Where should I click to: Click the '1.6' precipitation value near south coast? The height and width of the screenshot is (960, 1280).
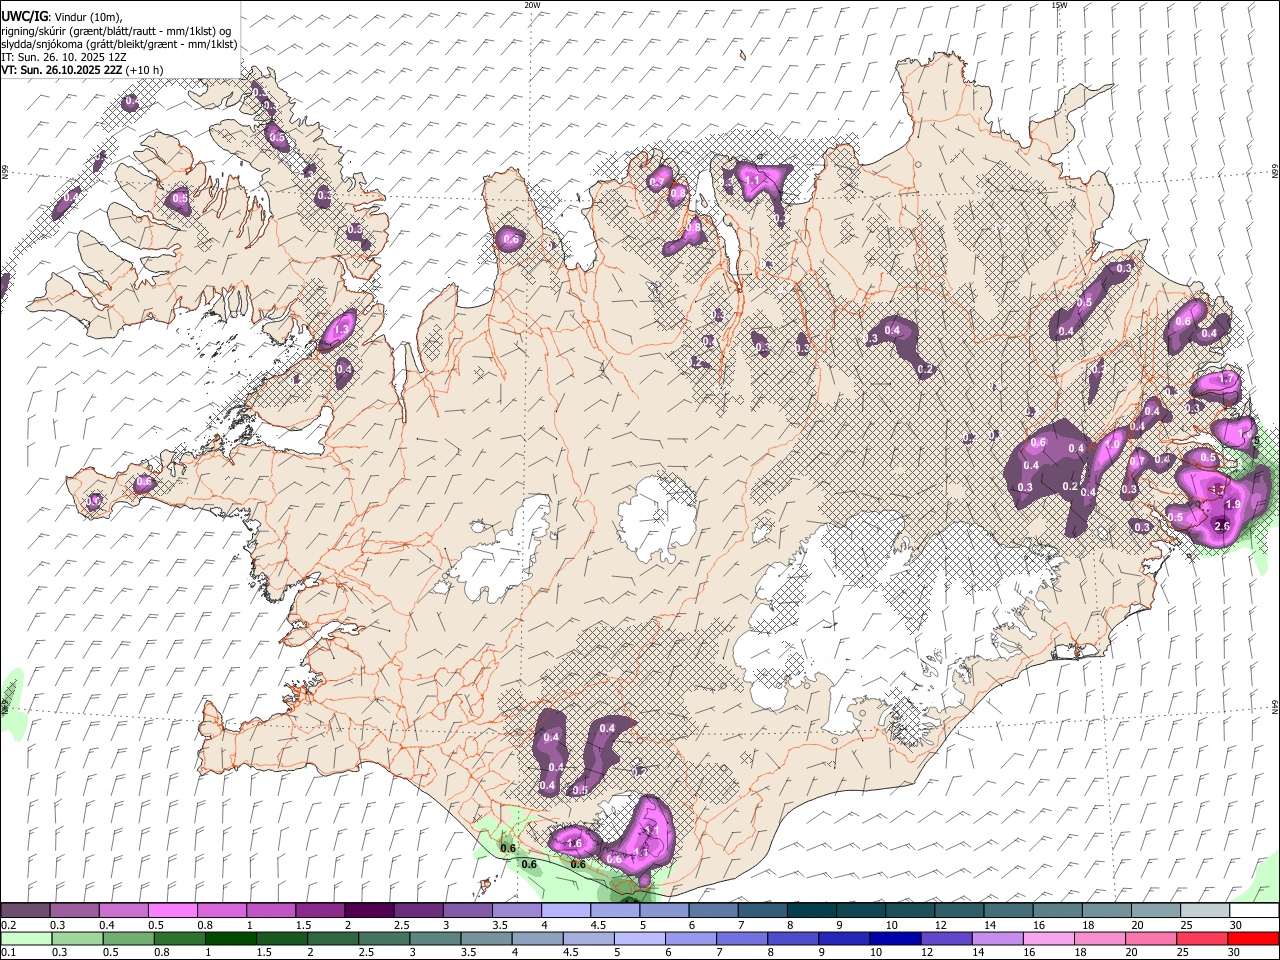574,843
